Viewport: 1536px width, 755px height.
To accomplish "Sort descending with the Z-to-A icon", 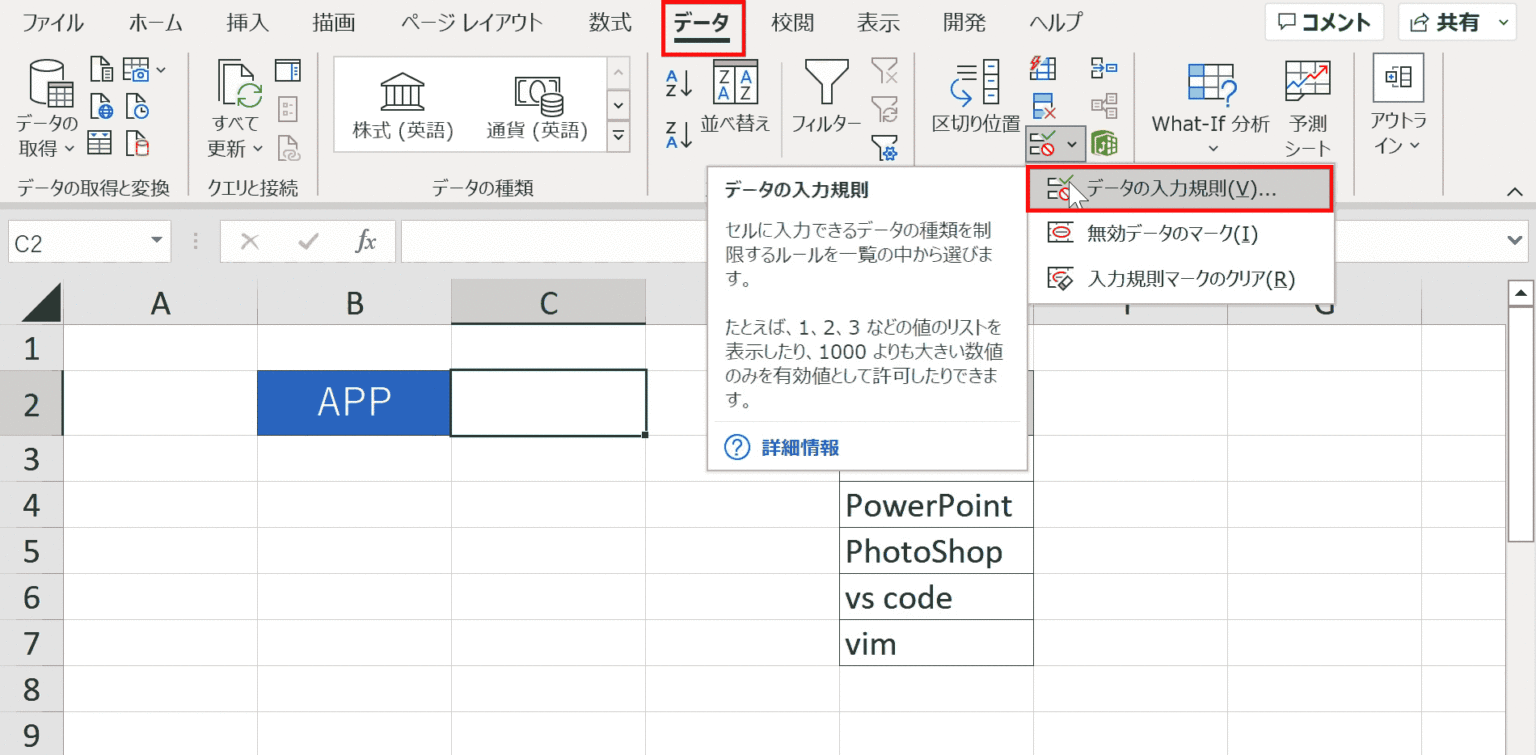I will (679, 134).
